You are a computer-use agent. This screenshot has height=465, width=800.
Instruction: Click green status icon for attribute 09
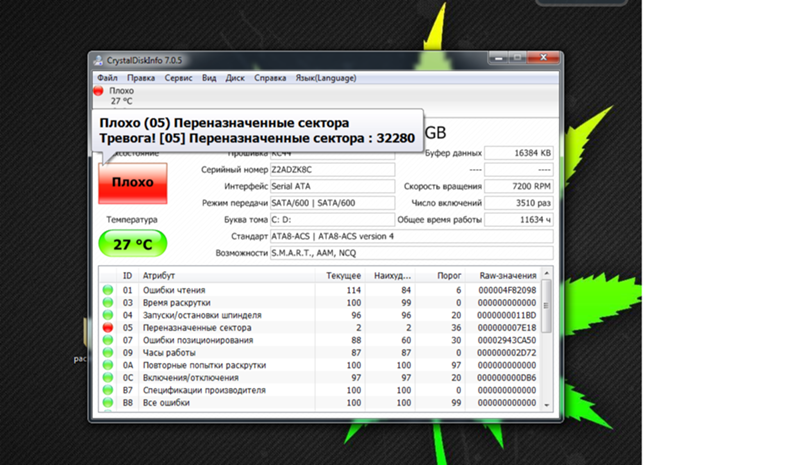click(x=108, y=352)
